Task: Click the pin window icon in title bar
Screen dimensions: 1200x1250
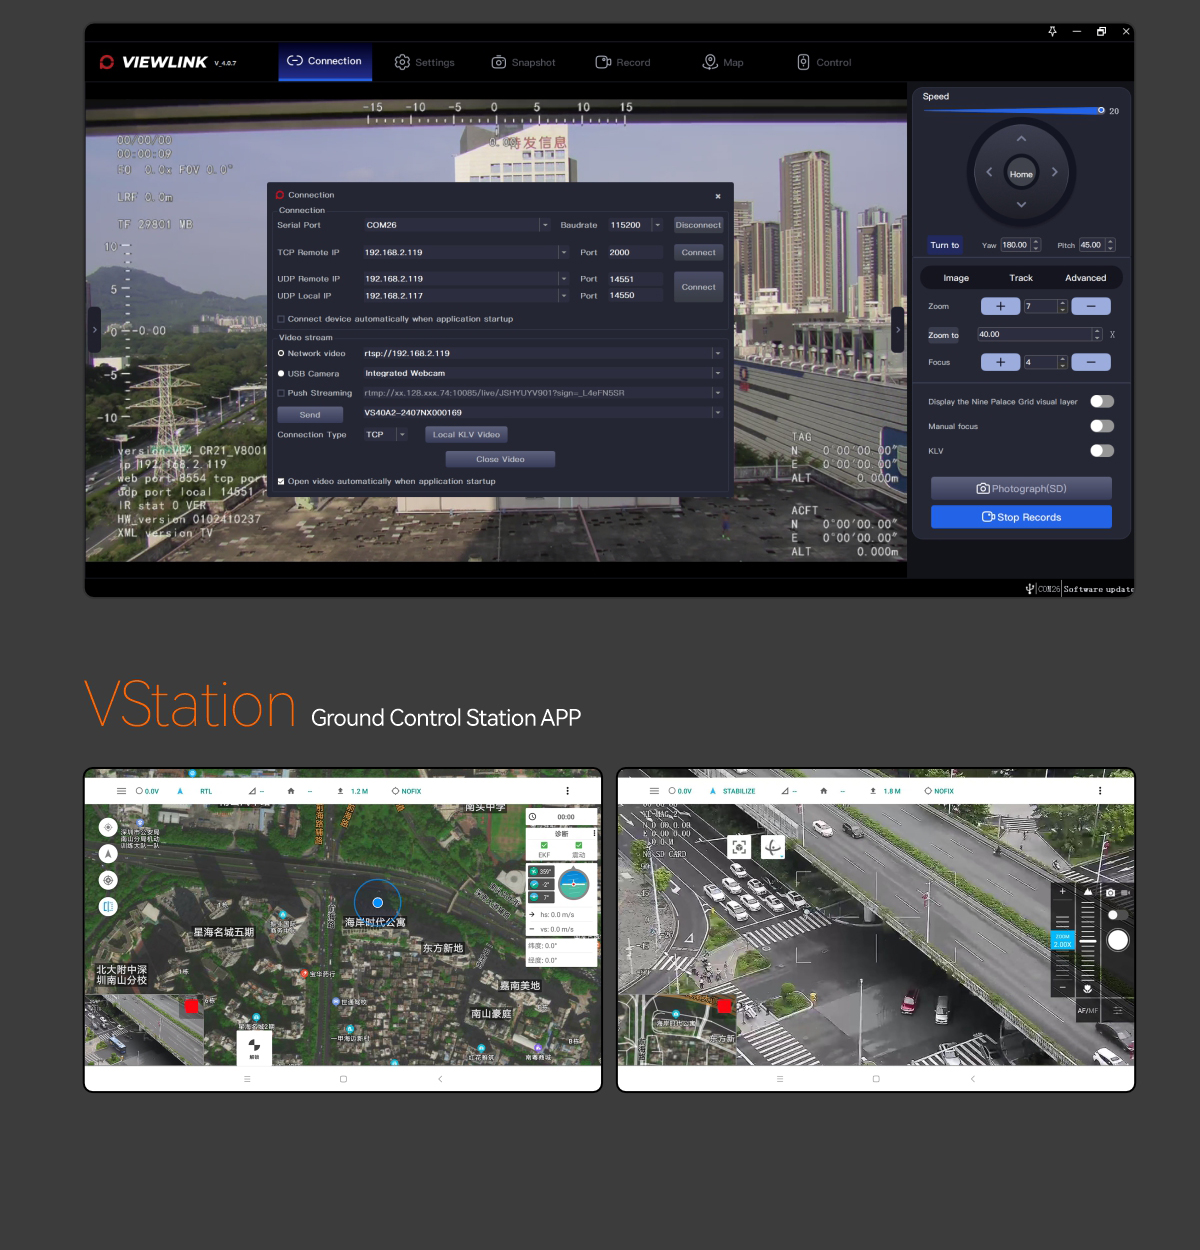Action: coord(1052,31)
